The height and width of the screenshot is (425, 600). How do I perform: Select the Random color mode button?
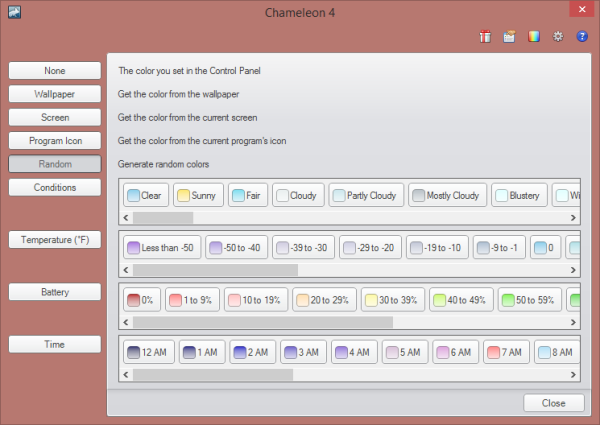(55, 164)
